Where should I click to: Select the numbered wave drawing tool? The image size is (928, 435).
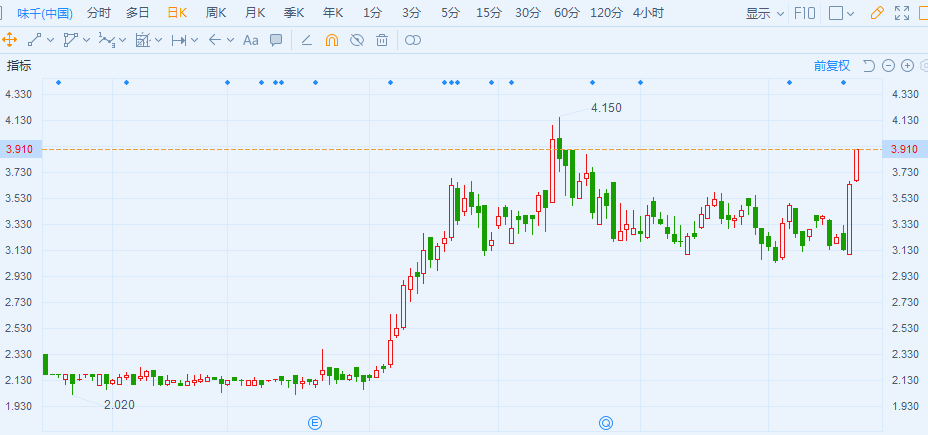pyautogui.click(x=107, y=40)
